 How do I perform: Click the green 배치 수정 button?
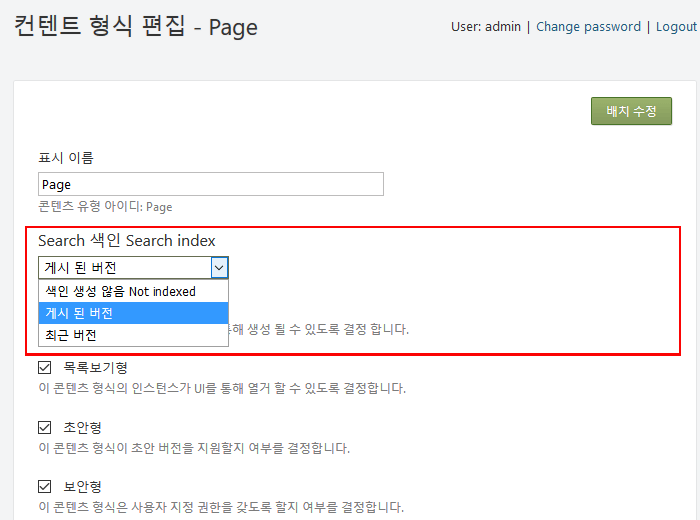[631, 111]
